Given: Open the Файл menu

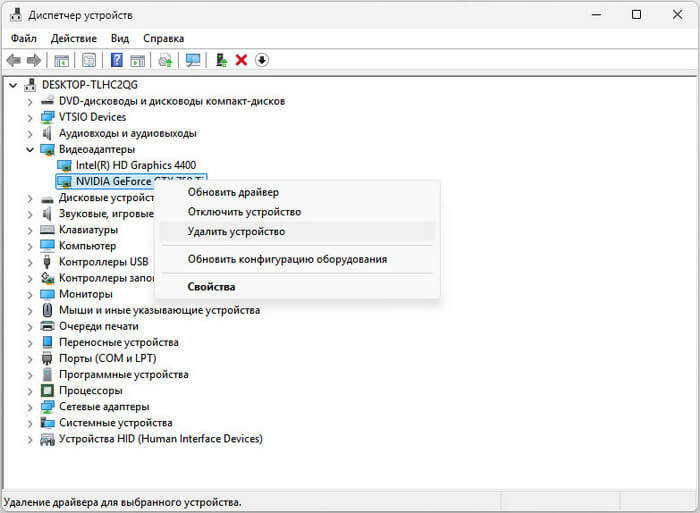Looking at the screenshot, I should (24, 38).
